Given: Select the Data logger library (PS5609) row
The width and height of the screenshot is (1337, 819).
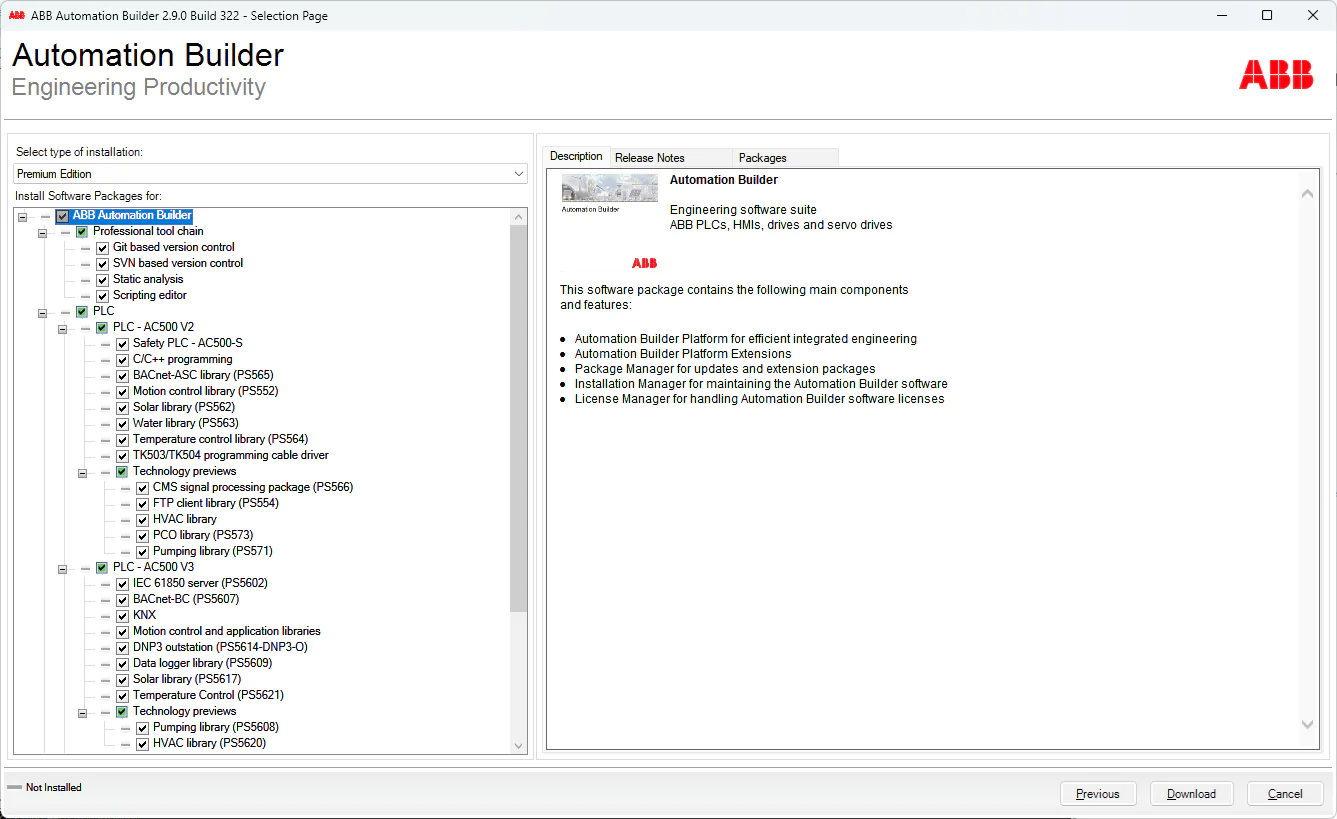Looking at the screenshot, I should click(202, 663).
